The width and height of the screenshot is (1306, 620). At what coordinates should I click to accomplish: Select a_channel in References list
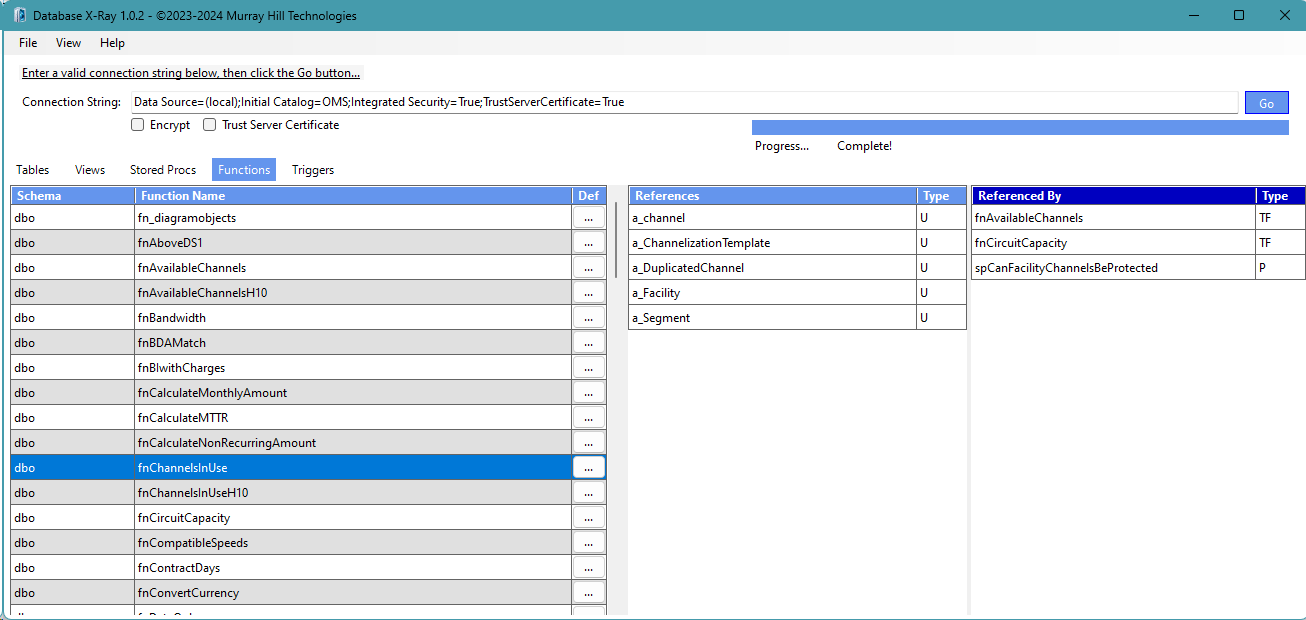[x=773, y=217]
